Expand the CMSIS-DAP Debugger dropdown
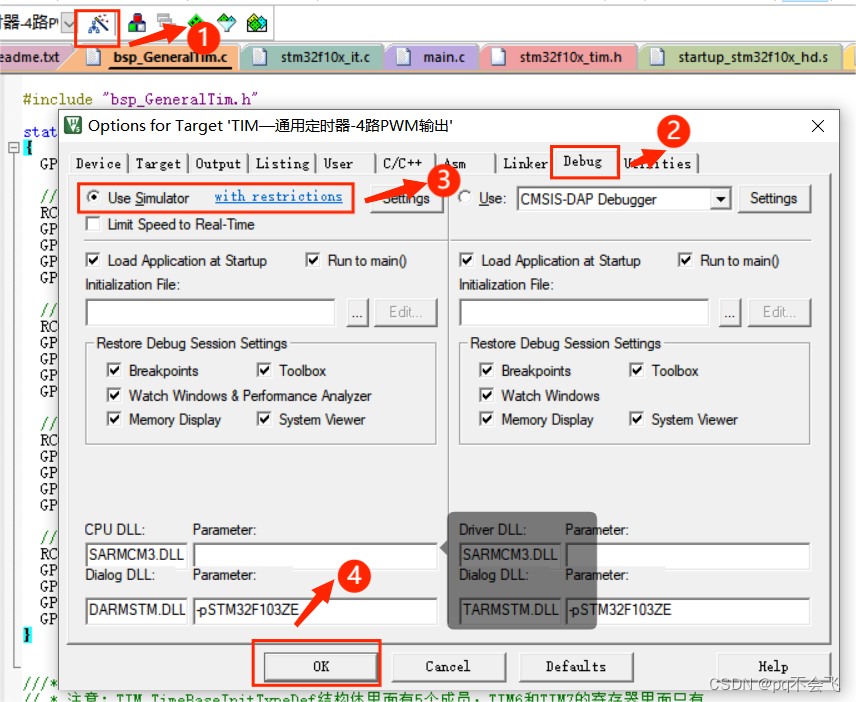 [x=720, y=199]
